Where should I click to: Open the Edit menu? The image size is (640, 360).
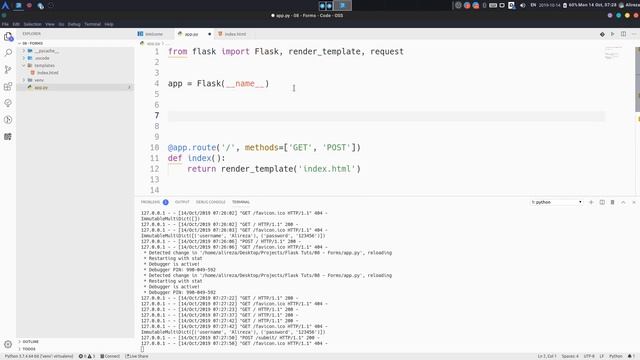pyautogui.click(x=16, y=24)
